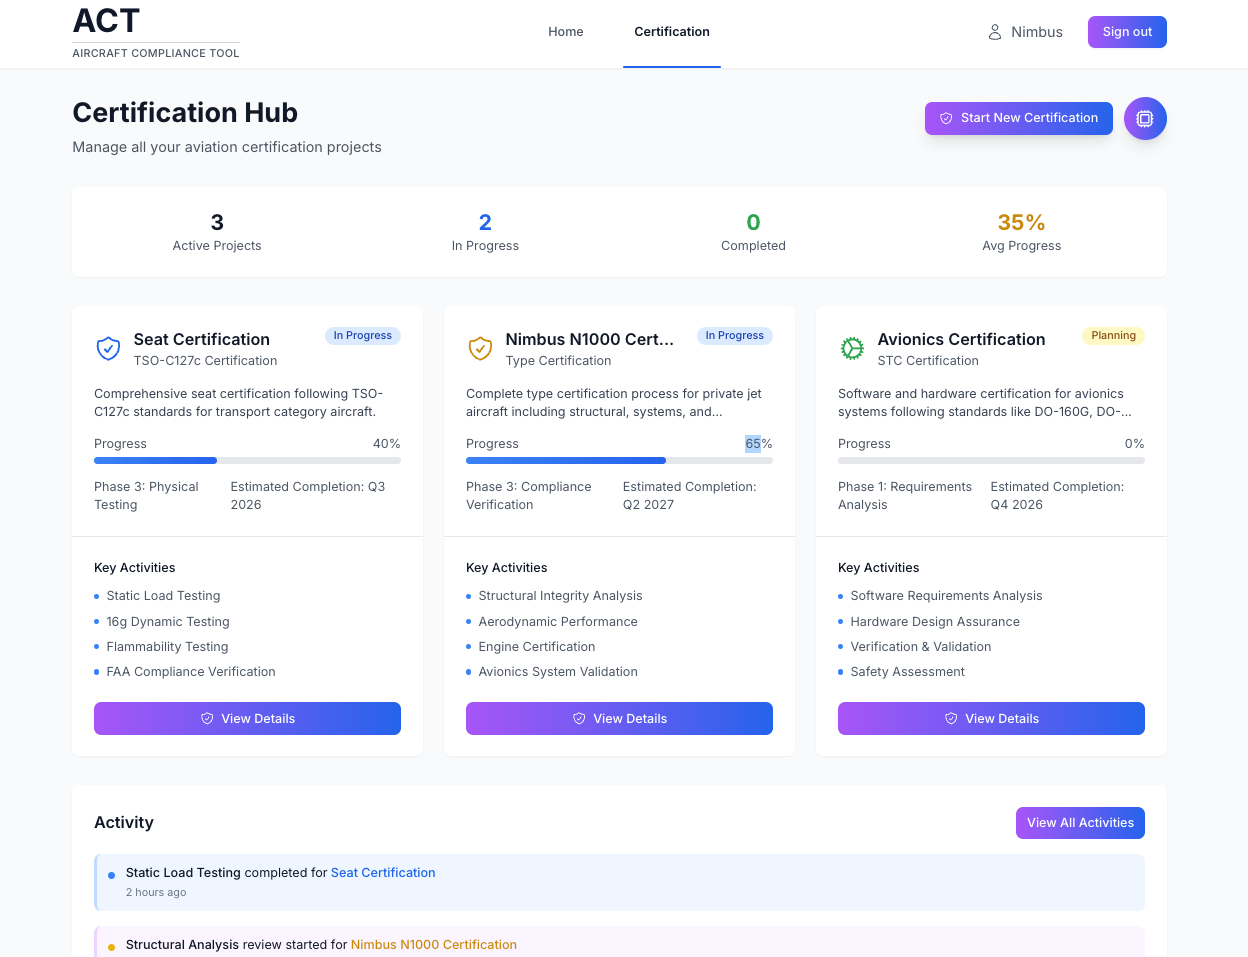The height and width of the screenshot is (957, 1248).
Task: Click 'Verification & Validation' key activity
Action: click(921, 647)
